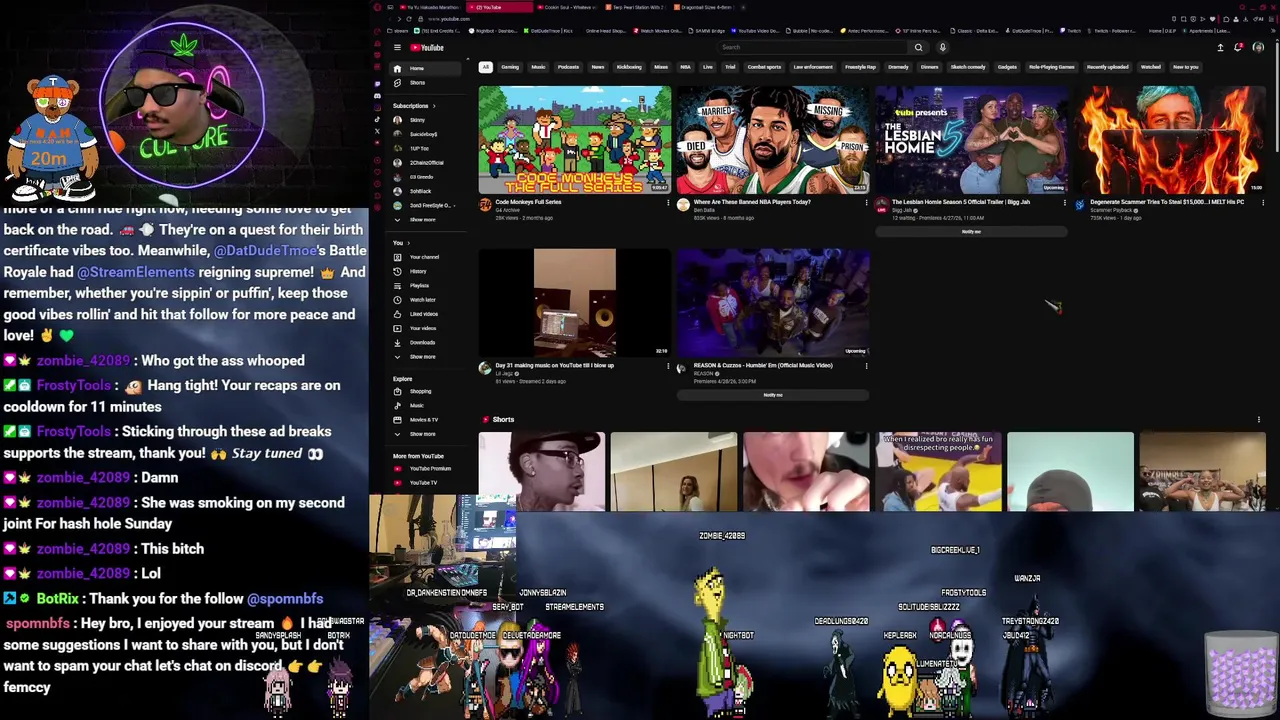Play the Banned NBA Players video thumbnail
This screenshot has width=1280, height=720.
point(773,140)
